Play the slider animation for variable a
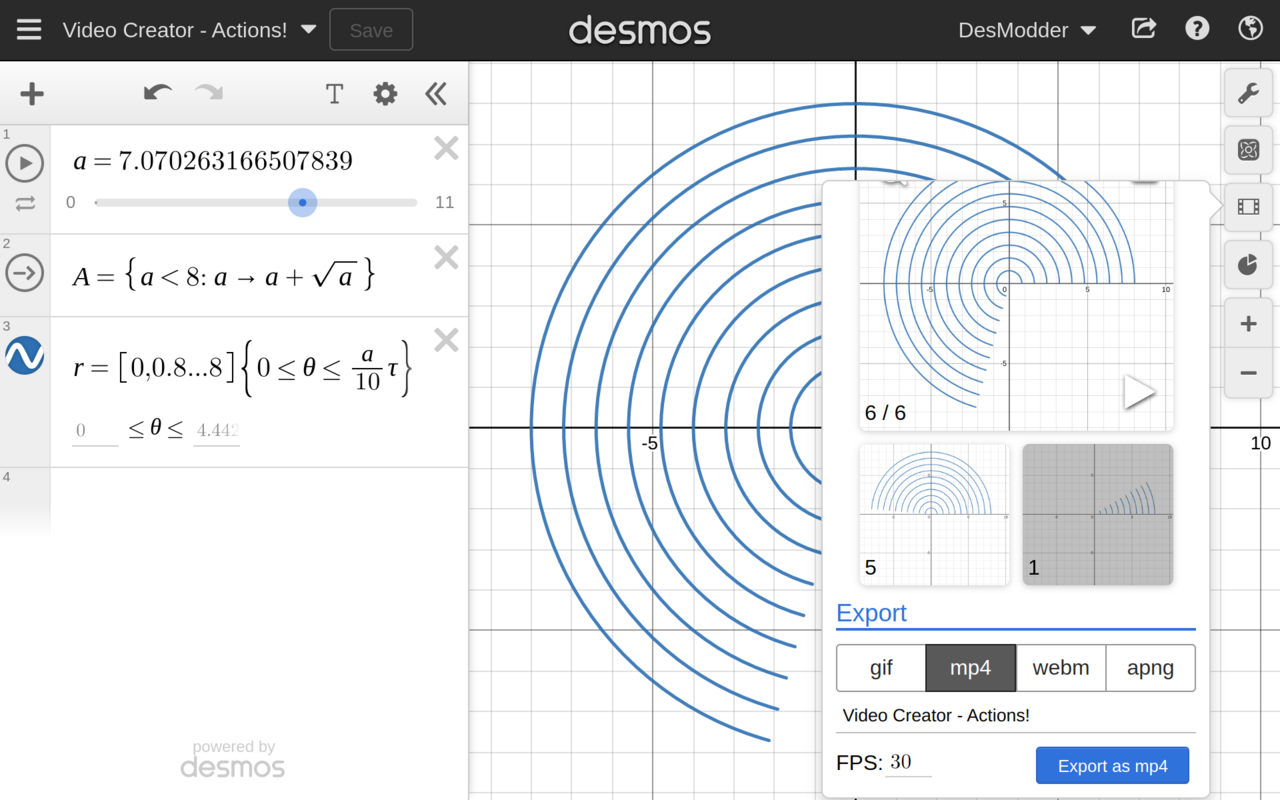This screenshot has height=800, width=1280. [x=25, y=163]
